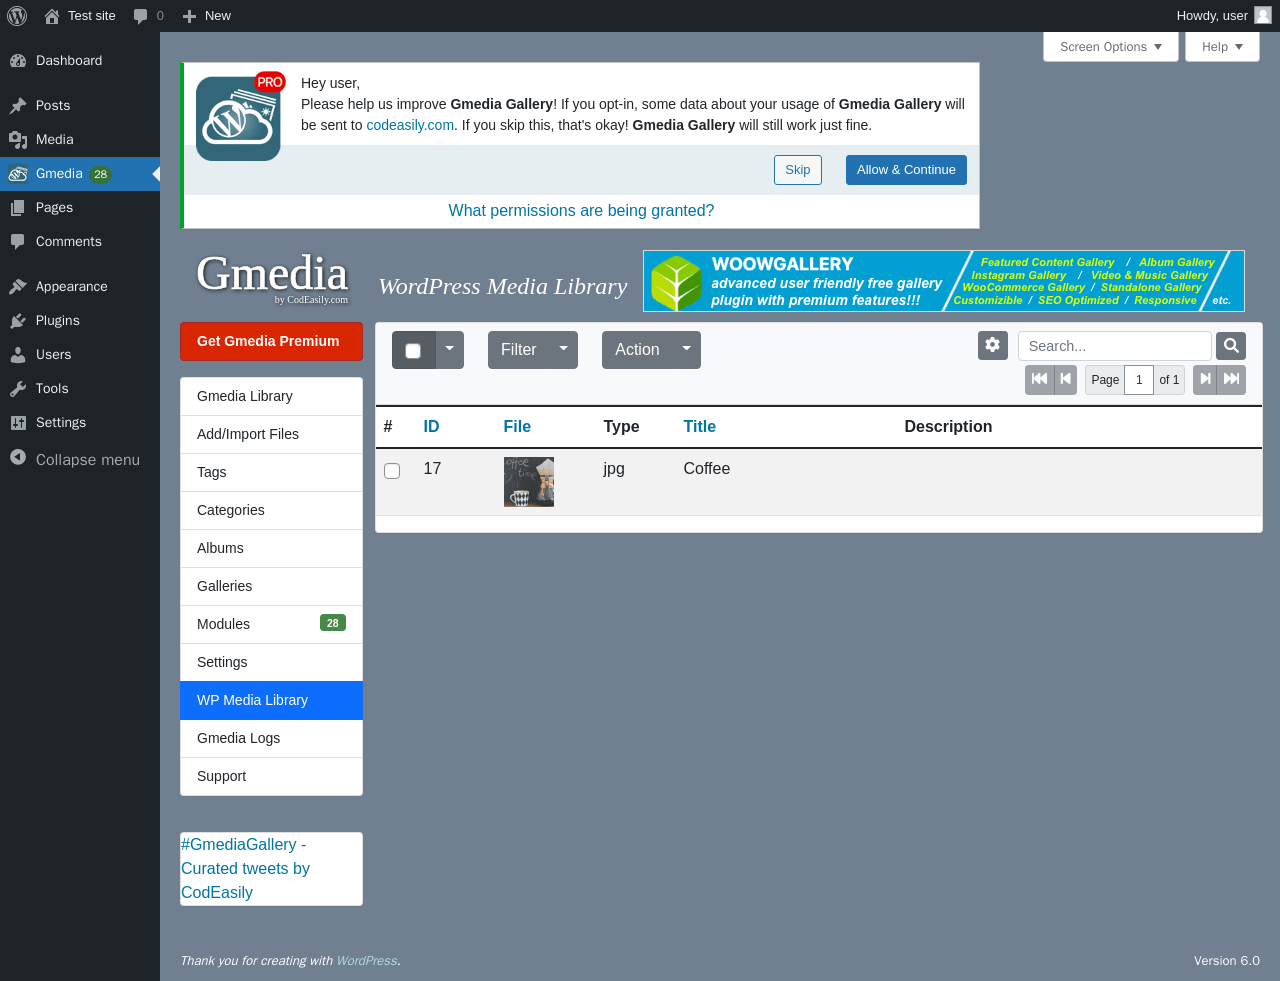Open the Gmedia Settings menu item
Viewport: 1280px width, 981px height.
[x=271, y=663]
